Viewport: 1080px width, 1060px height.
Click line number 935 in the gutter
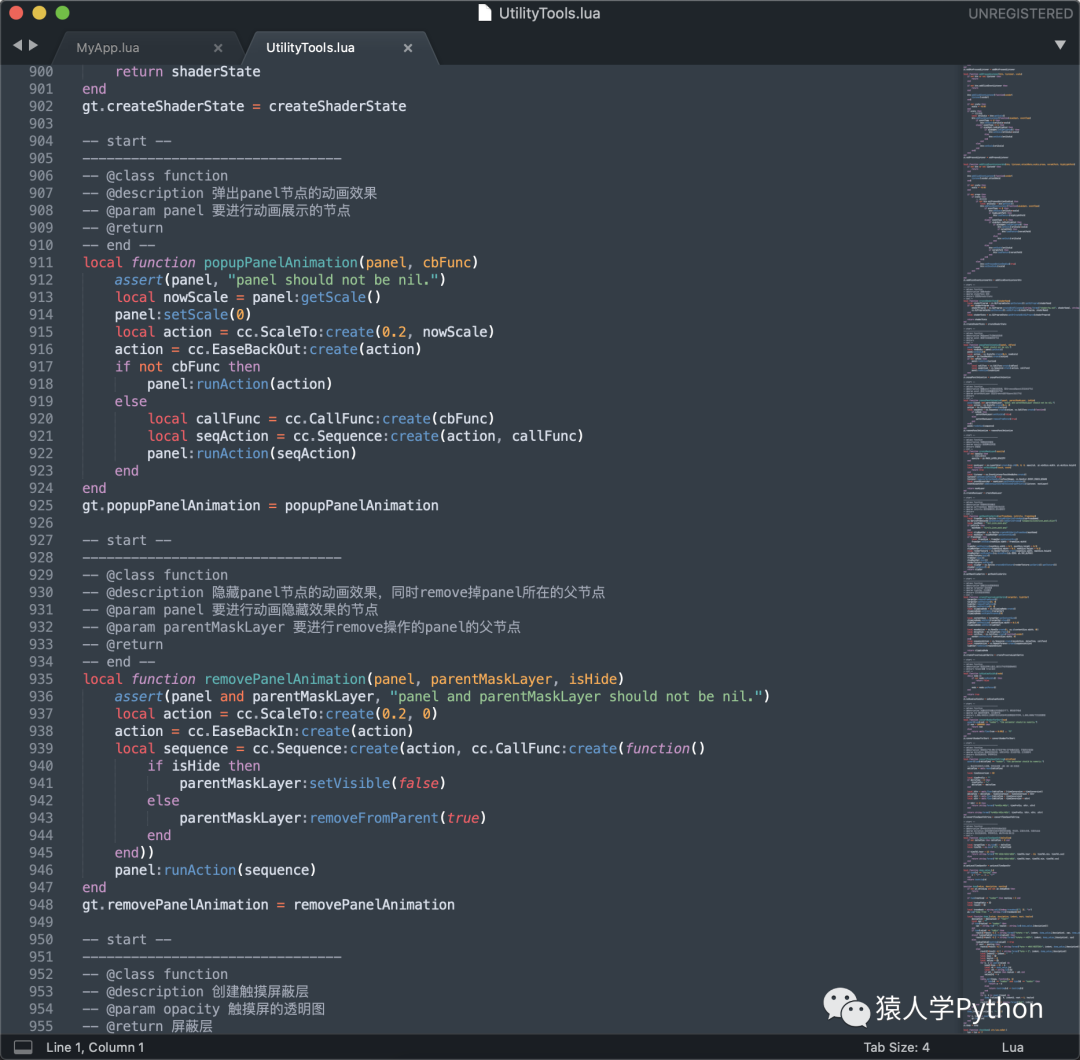click(x=41, y=679)
